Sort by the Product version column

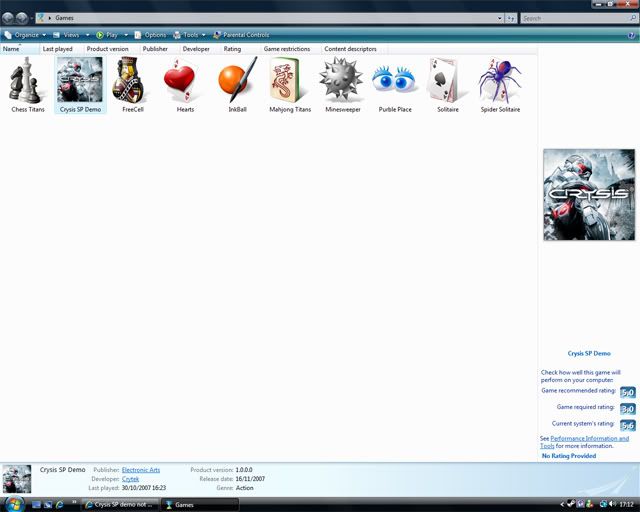pyautogui.click(x=111, y=49)
